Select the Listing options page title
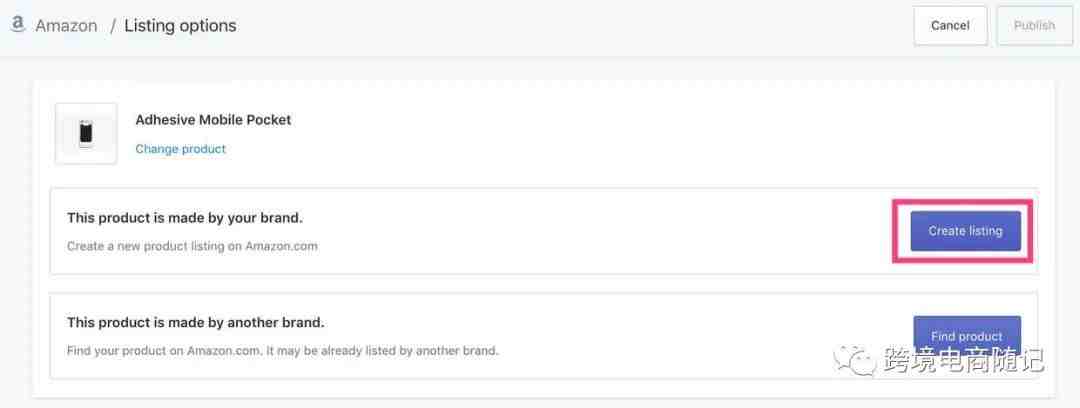The image size is (1080, 408). 180,26
